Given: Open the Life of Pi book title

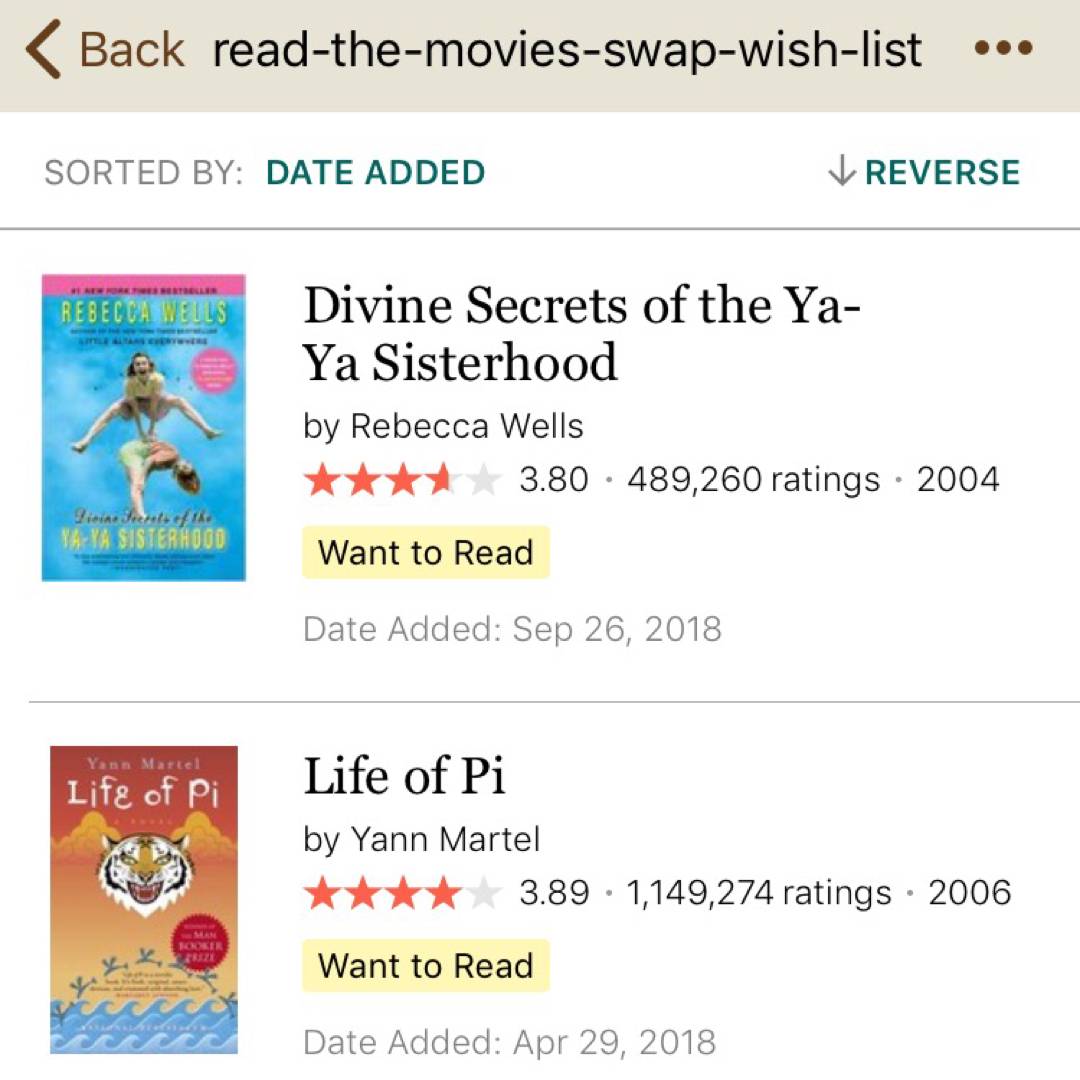Looking at the screenshot, I should pyautogui.click(x=404, y=777).
